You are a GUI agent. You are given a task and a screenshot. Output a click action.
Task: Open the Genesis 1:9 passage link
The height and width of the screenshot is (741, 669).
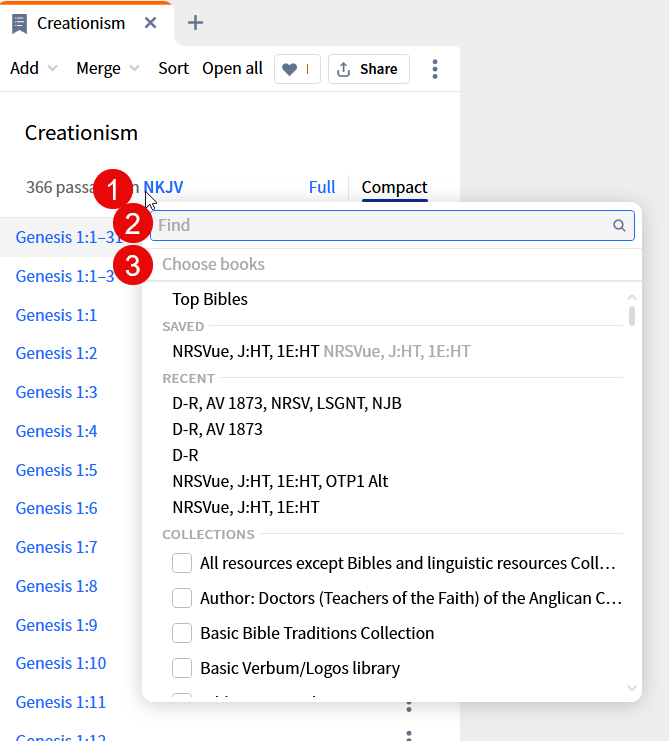click(x=56, y=625)
